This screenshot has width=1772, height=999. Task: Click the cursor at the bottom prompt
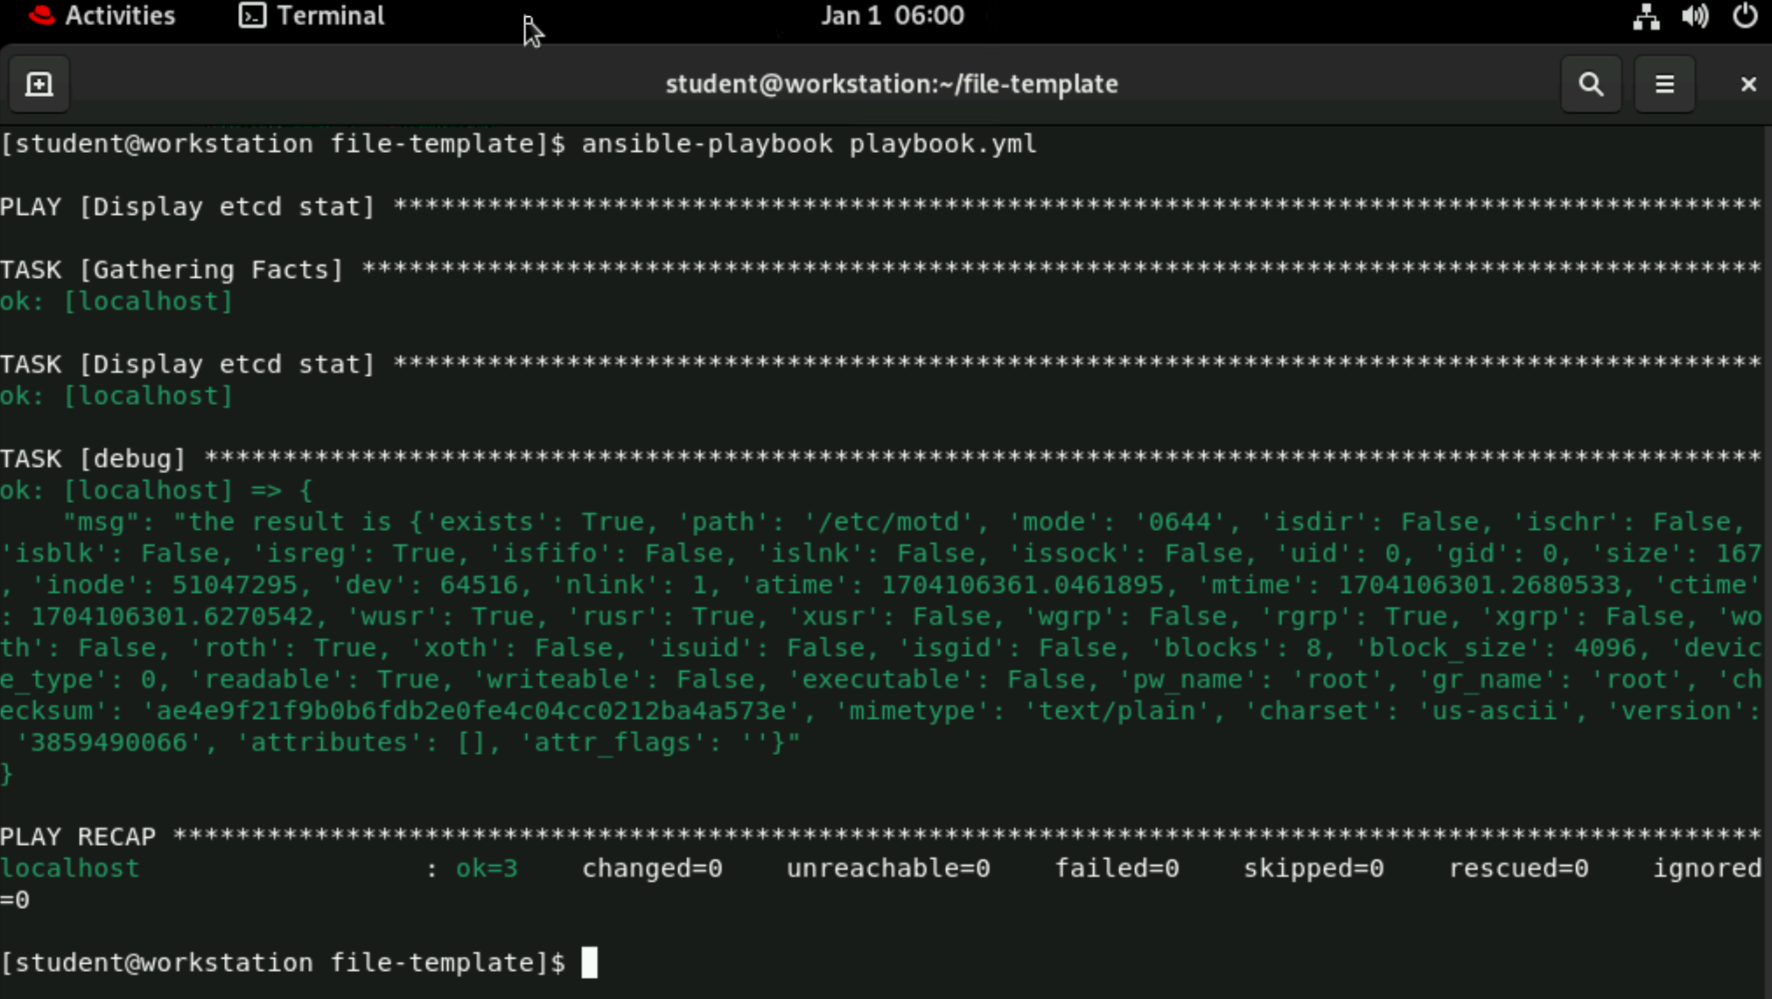tap(590, 962)
